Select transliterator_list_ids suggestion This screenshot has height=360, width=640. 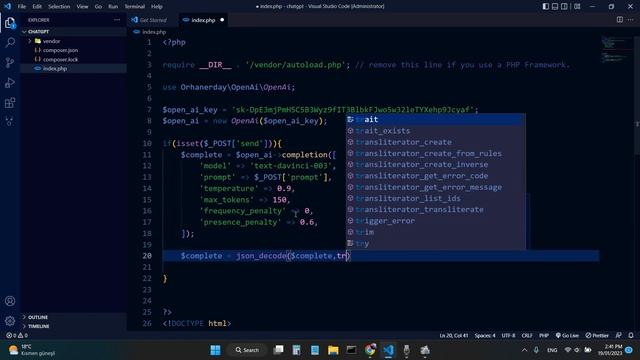coord(436,198)
